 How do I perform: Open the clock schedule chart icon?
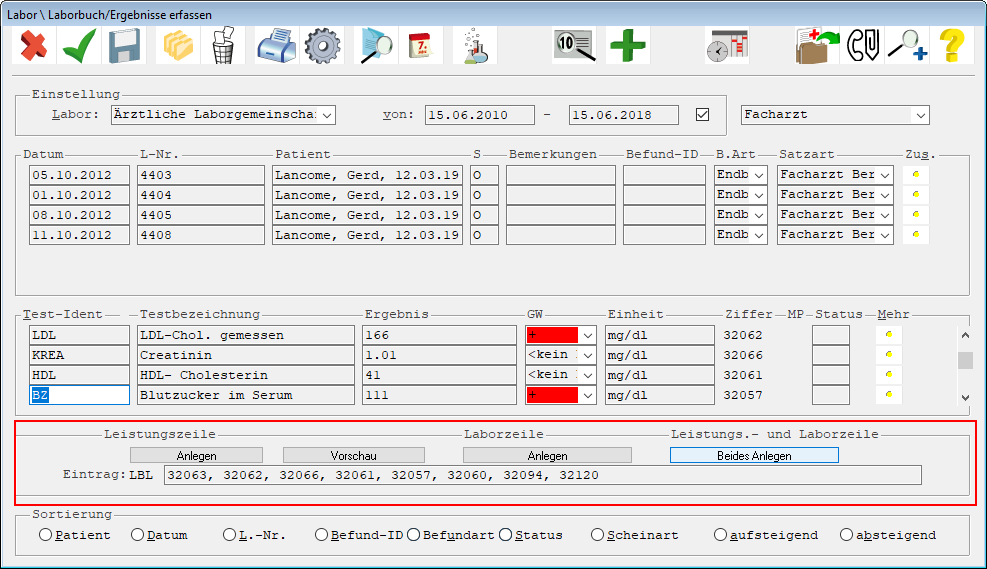(x=727, y=46)
